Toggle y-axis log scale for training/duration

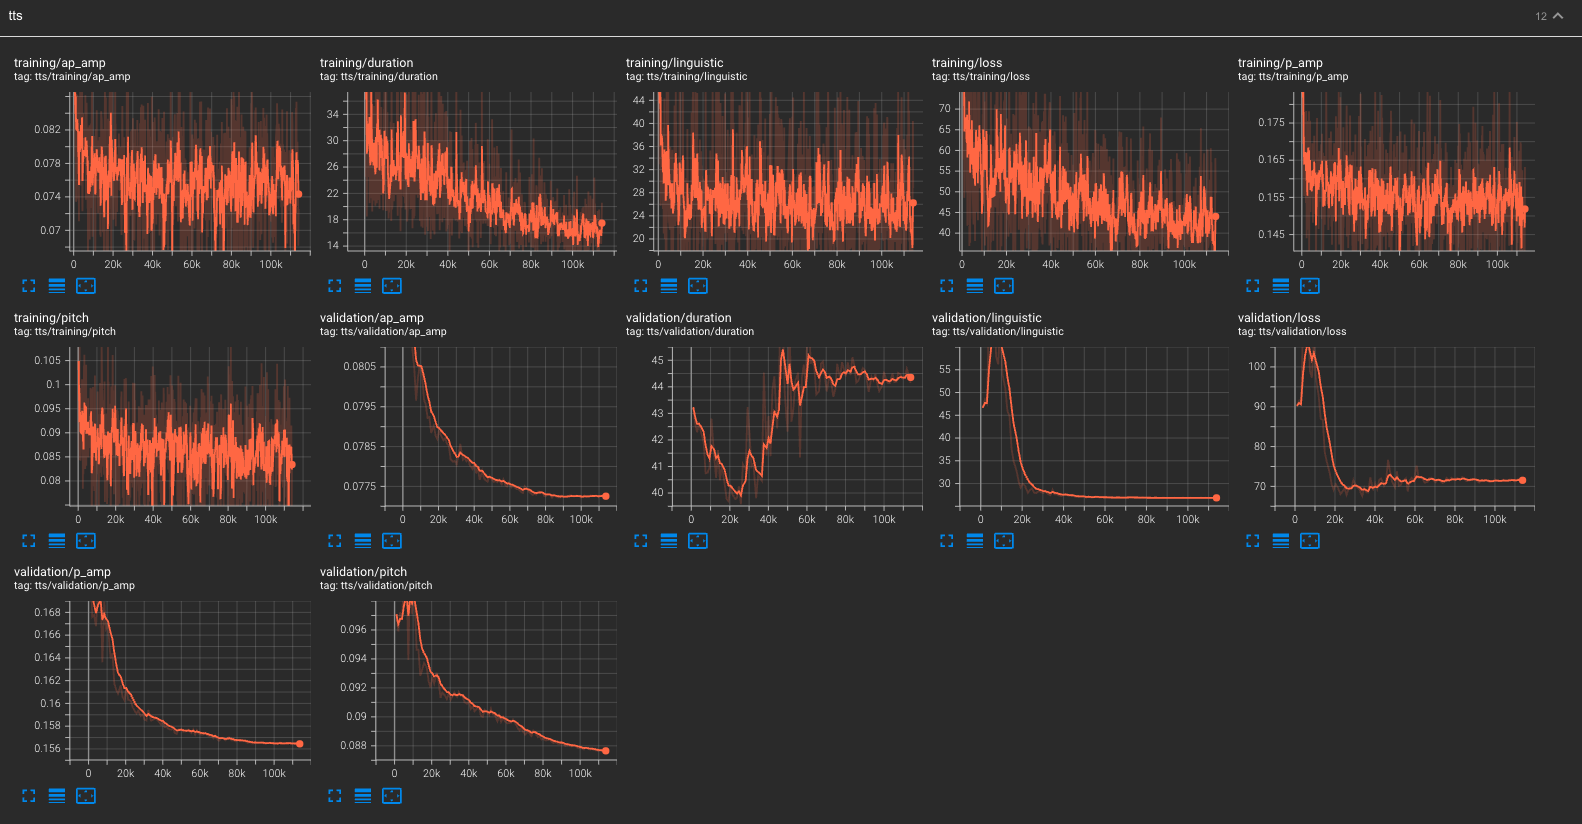pos(363,286)
